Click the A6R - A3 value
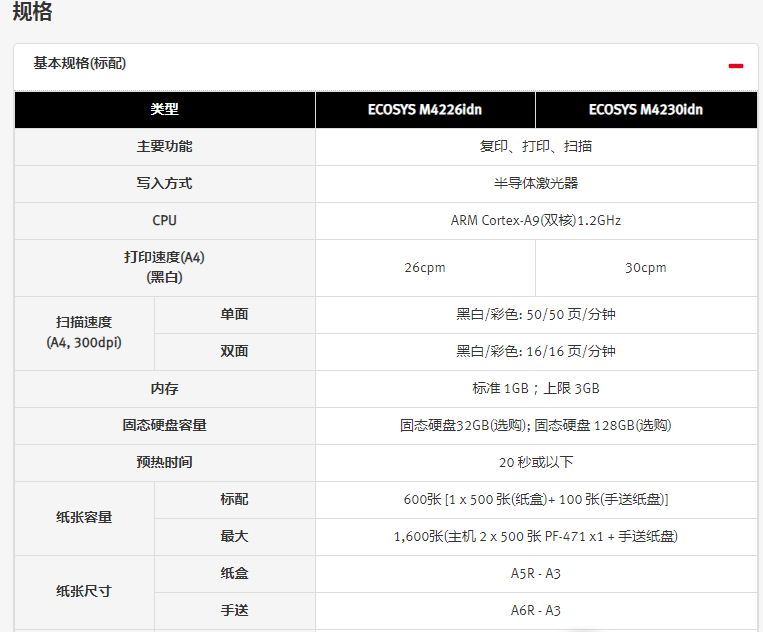 (x=536, y=611)
